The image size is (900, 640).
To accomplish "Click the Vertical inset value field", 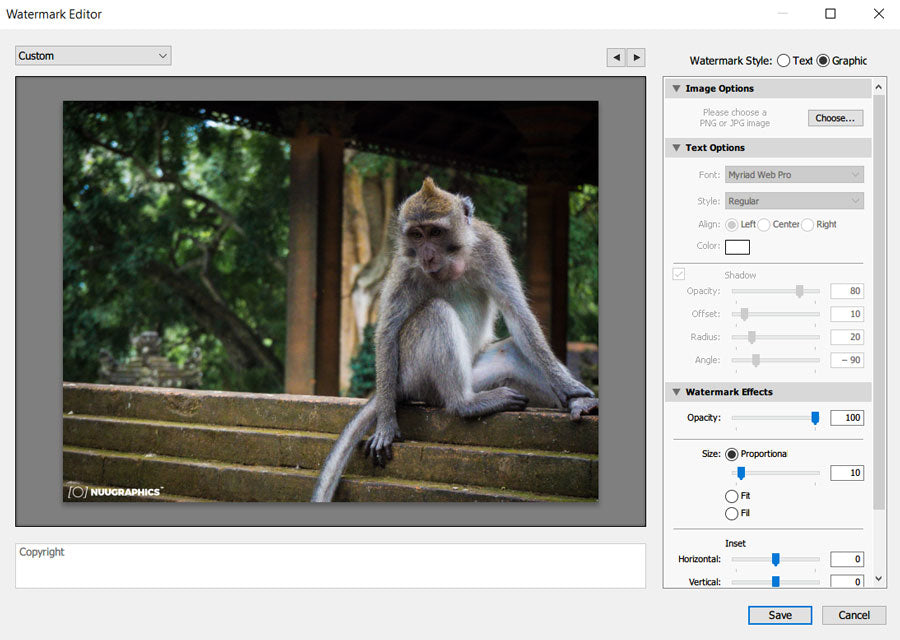I will 847,581.
